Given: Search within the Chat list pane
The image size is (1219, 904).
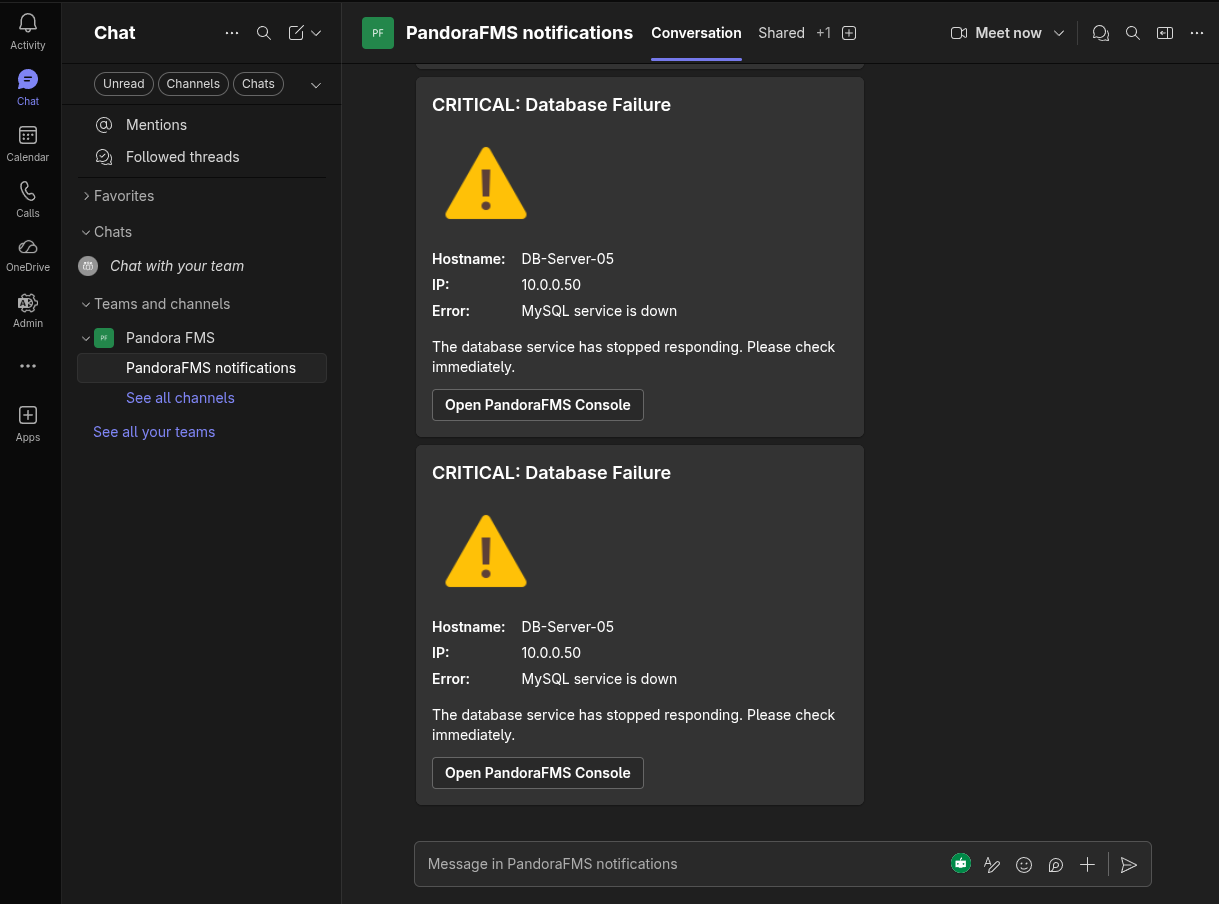Looking at the screenshot, I should [264, 33].
